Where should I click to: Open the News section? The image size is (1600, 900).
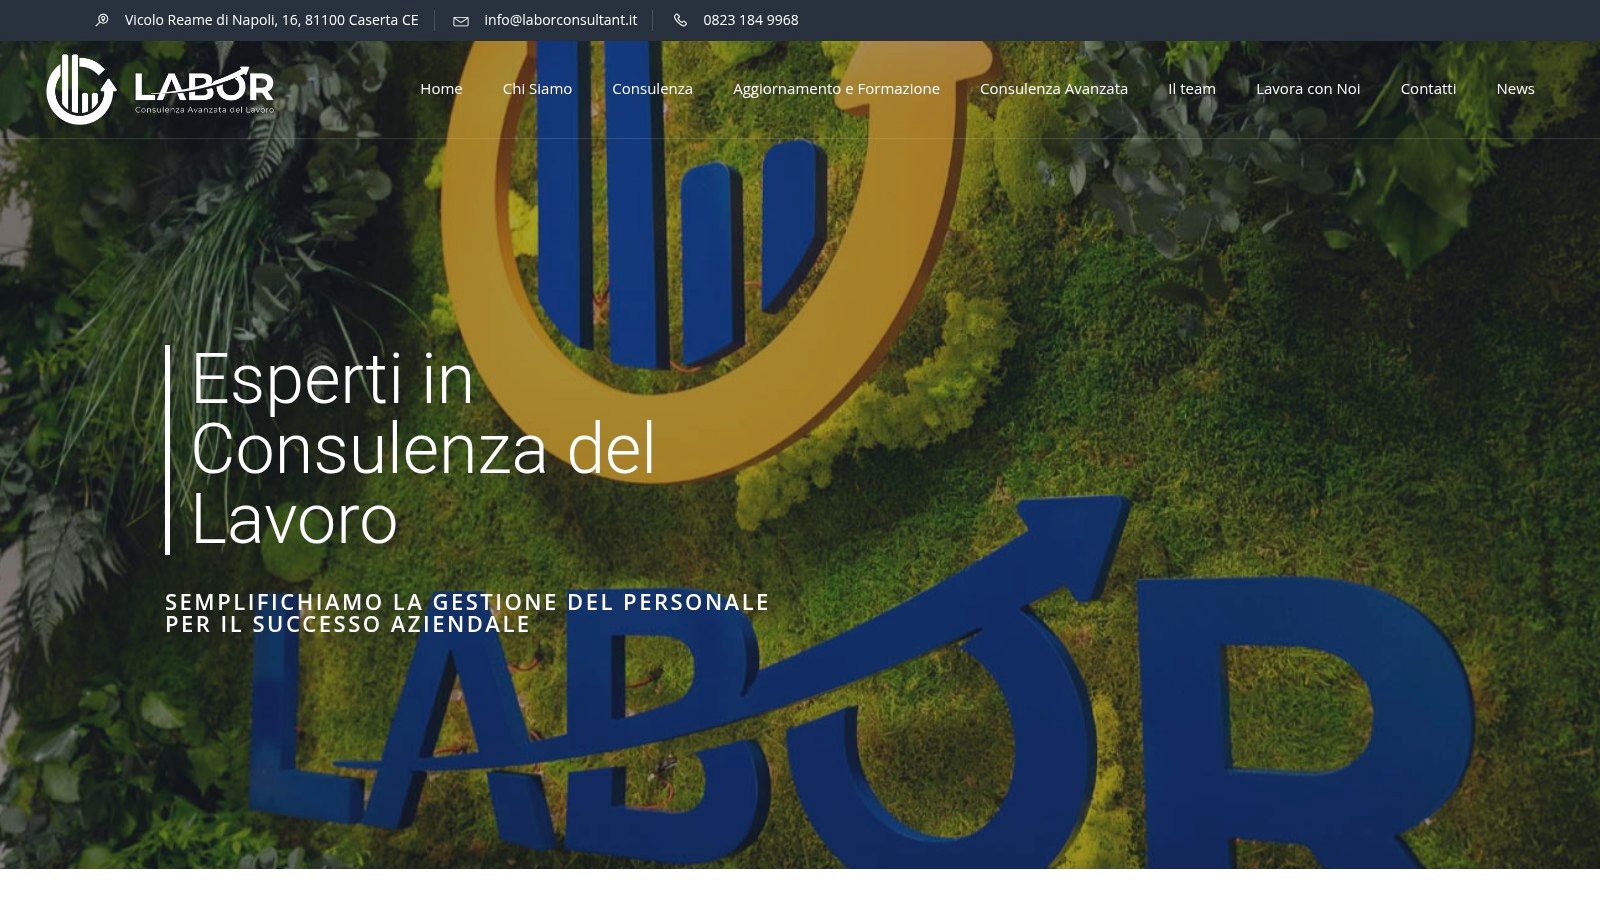[x=1515, y=89]
